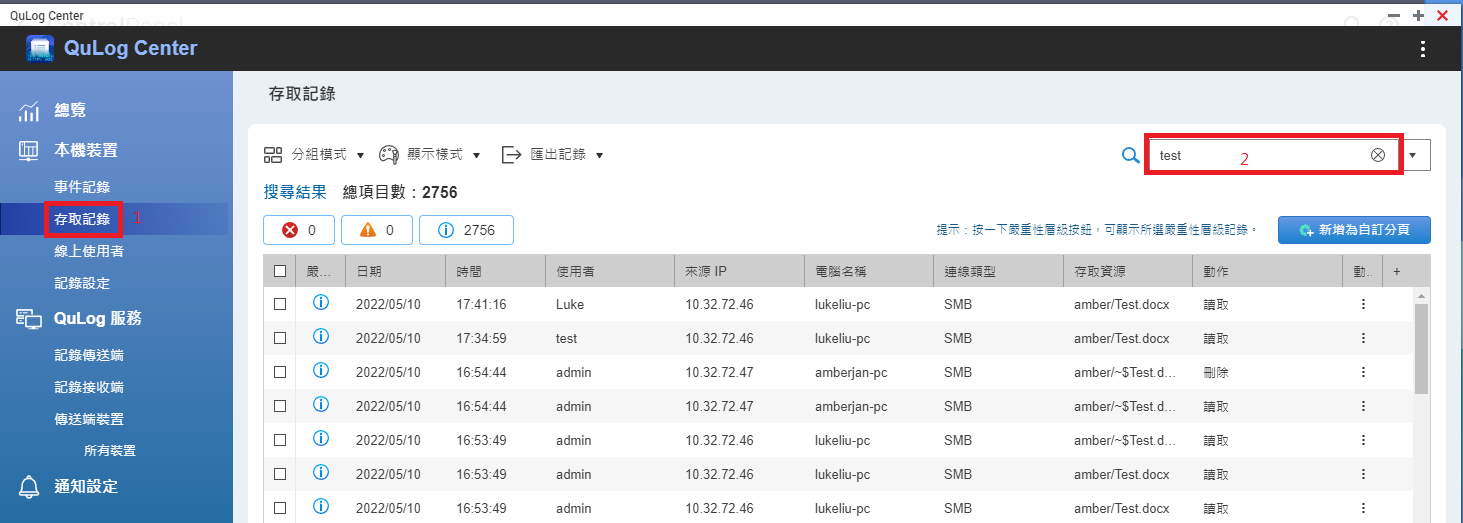Sort by the 存取資源 column header

point(1127,271)
